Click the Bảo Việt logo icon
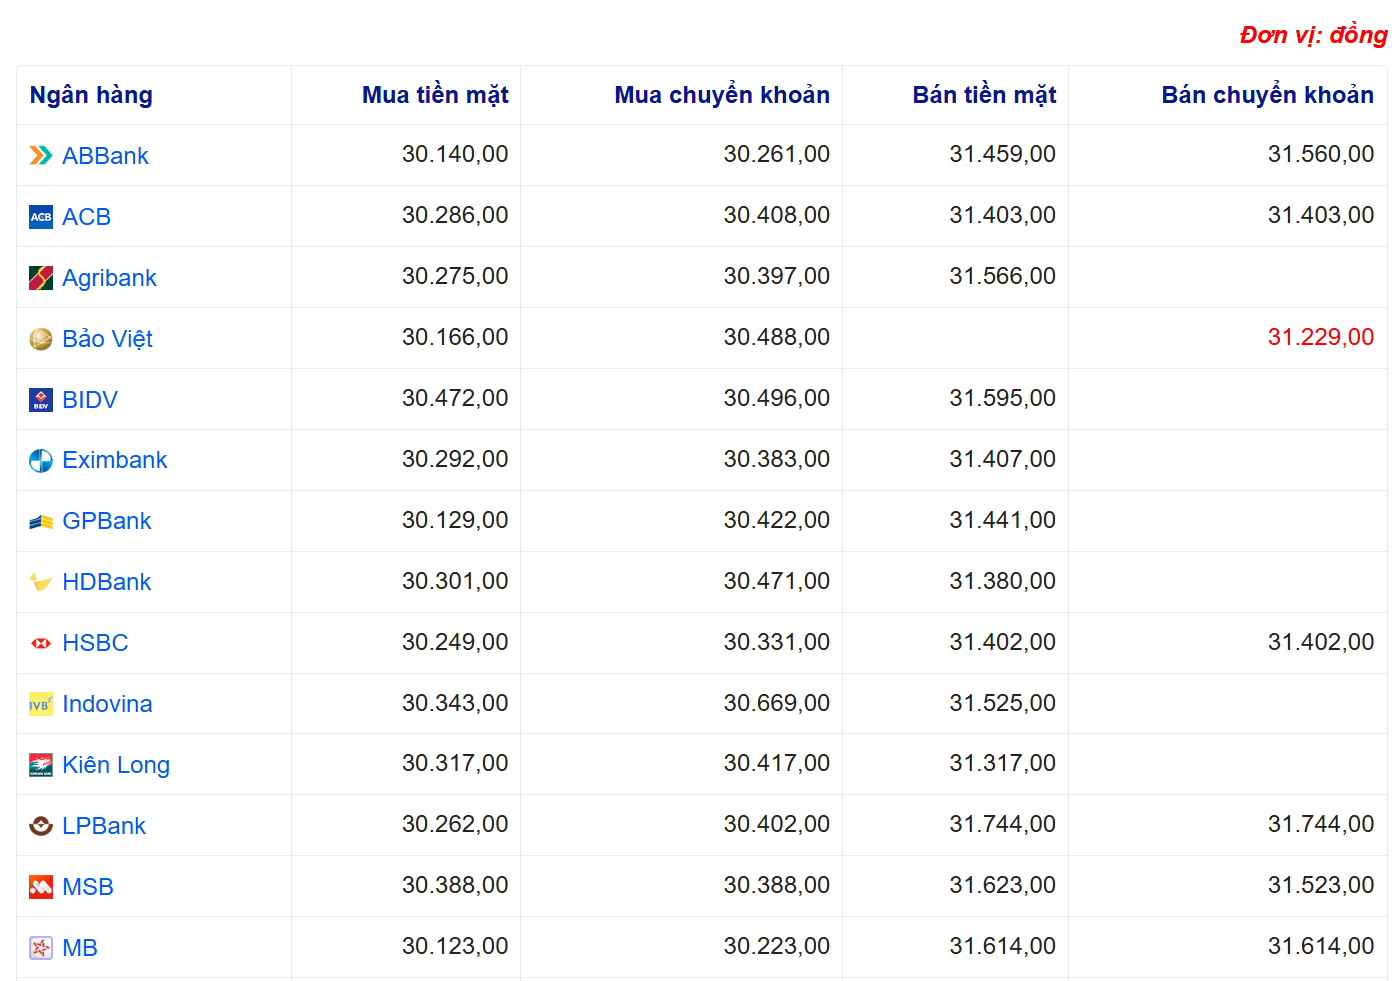Image resolution: width=1398 pixels, height=981 pixels. pyautogui.click(x=41, y=339)
